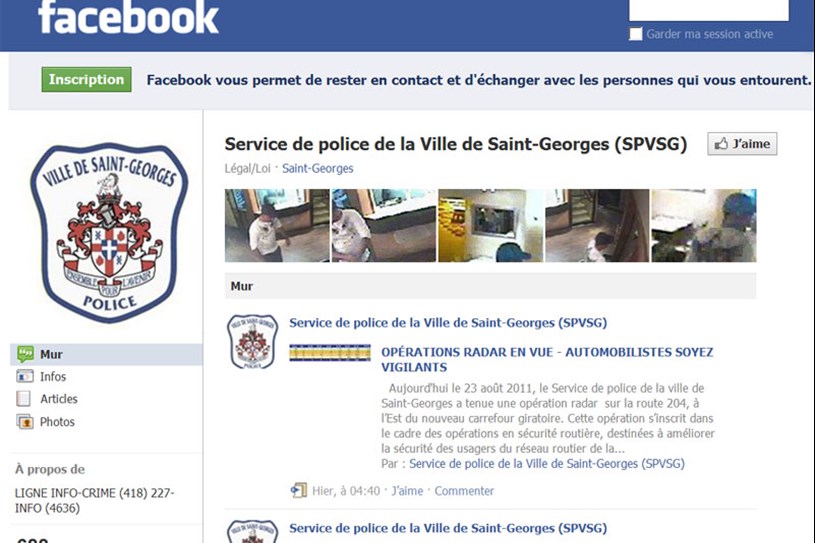
Task: Click the thumbs-up icon on J'aime button
Action: pos(721,143)
